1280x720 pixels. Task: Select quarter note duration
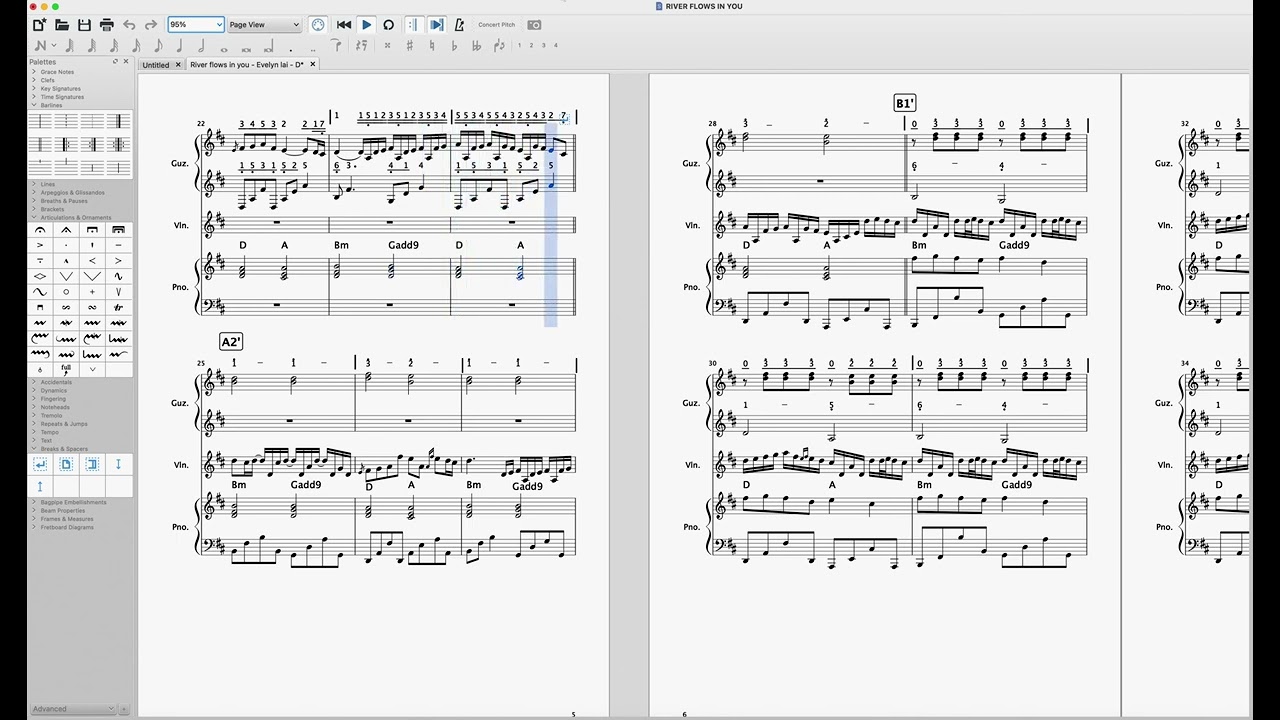[x=180, y=45]
